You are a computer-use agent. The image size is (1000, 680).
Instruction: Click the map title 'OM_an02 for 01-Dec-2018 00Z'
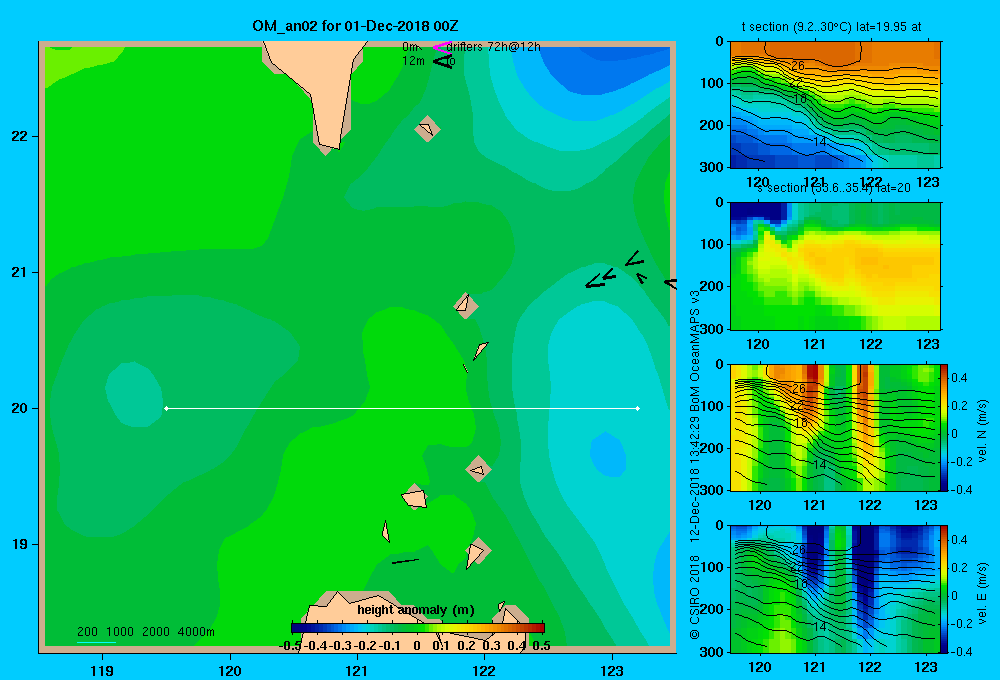point(355,26)
